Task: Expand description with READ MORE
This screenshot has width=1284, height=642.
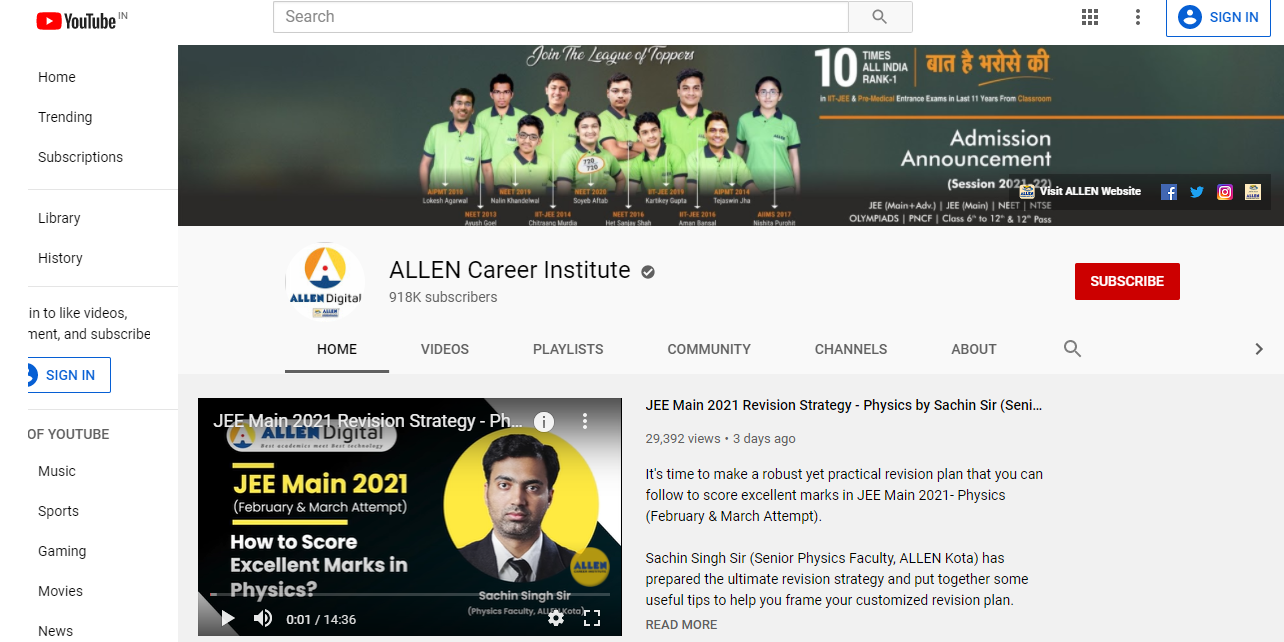Action: click(681, 624)
